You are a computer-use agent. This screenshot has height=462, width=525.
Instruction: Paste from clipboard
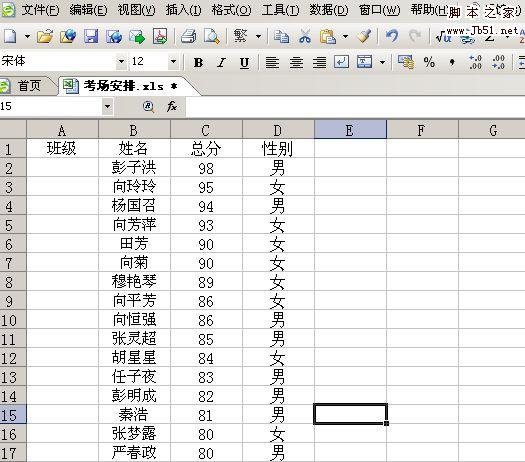point(327,36)
